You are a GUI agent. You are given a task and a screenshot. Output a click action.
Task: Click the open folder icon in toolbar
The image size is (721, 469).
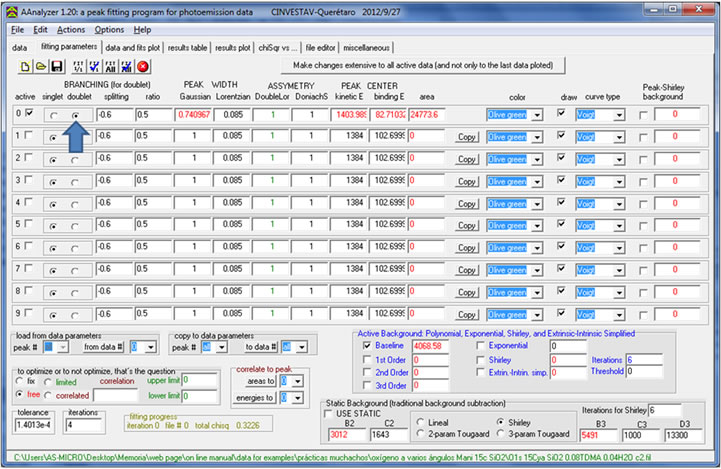click(42, 67)
